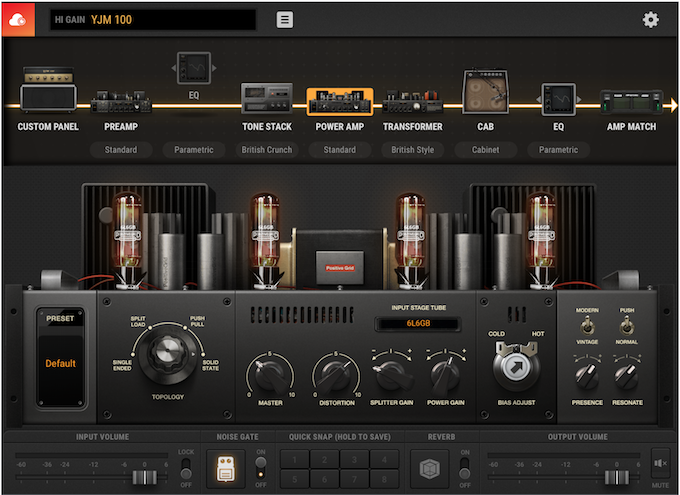Click the Power Gain knob
The height and width of the screenshot is (495, 680).
pos(445,374)
